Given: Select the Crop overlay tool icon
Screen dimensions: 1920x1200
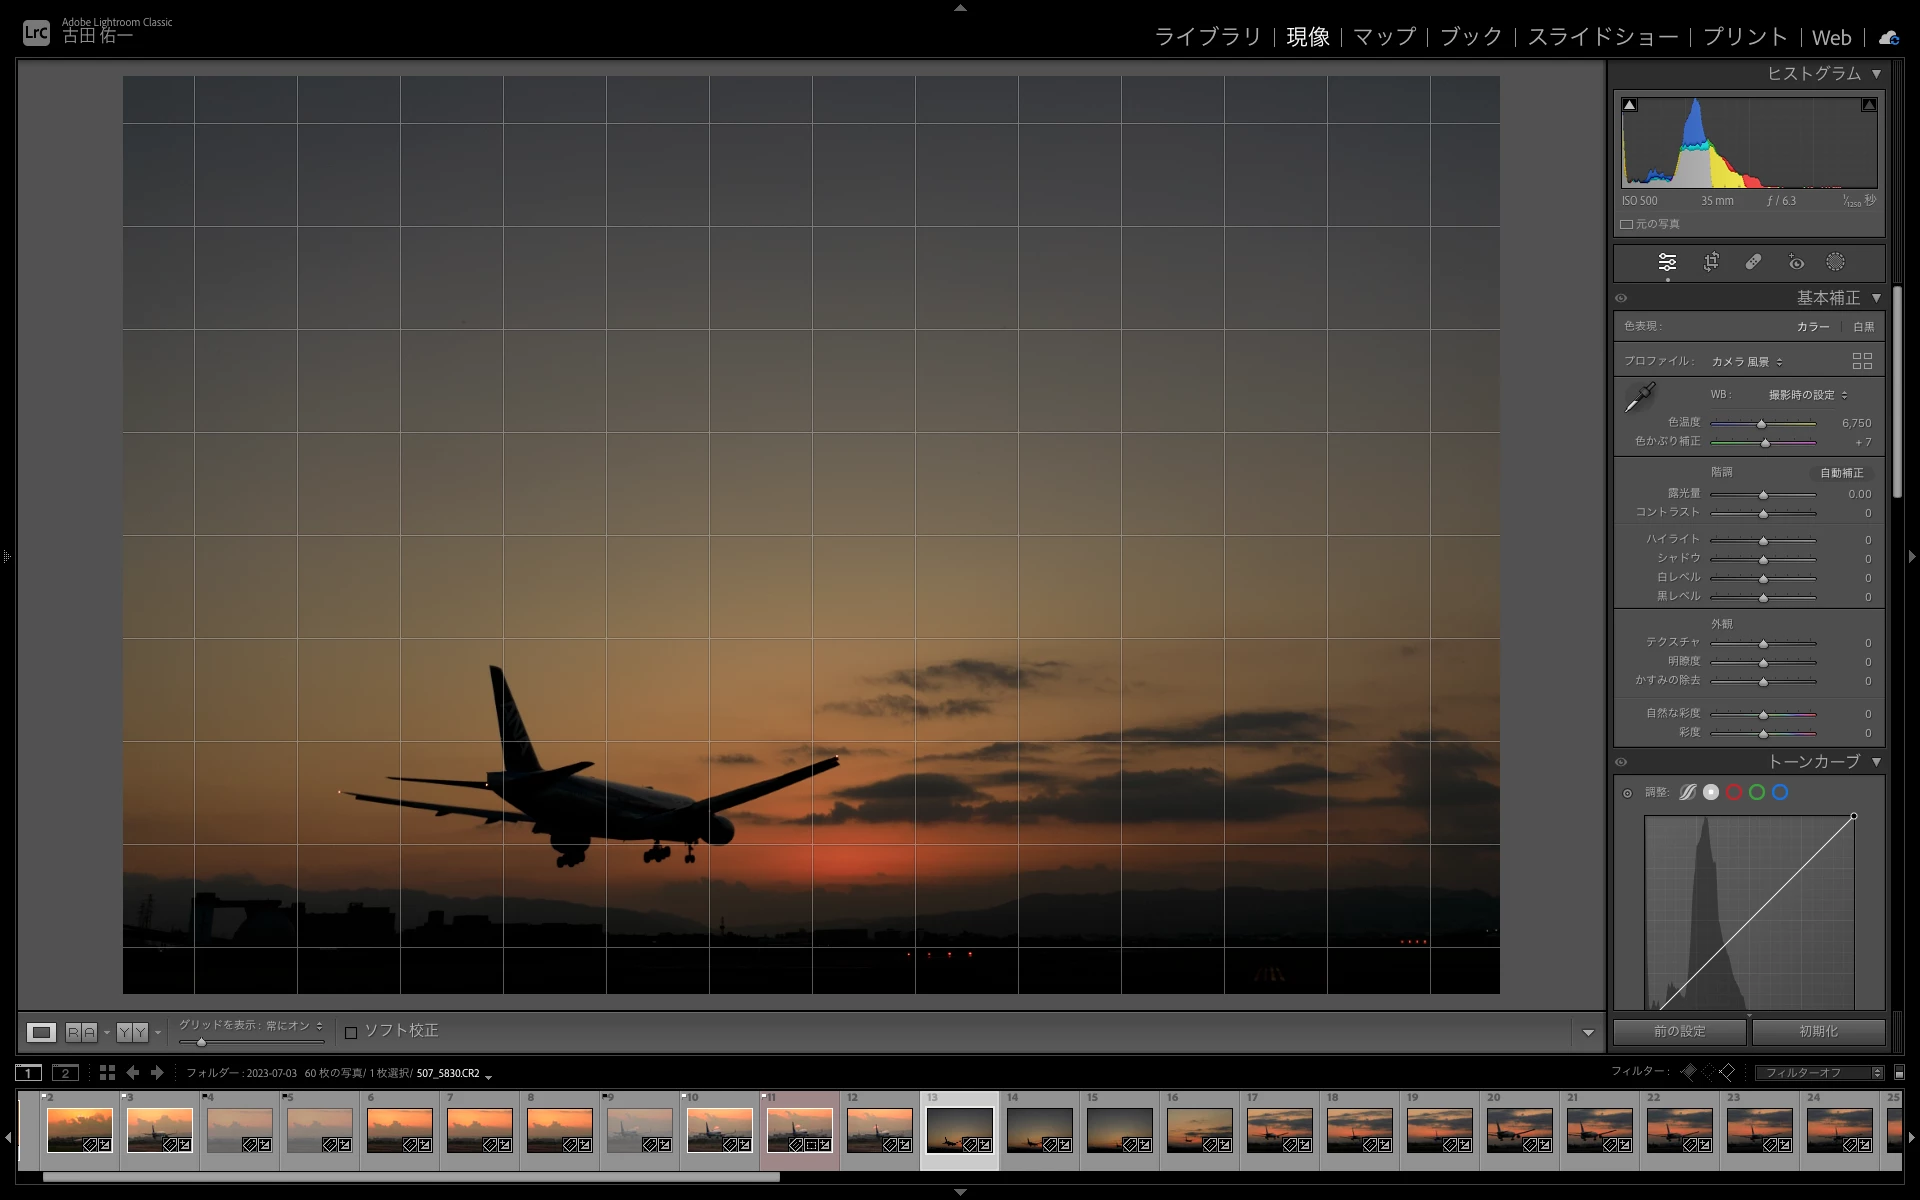Looking at the screenshot, I should click(1711, 262).
